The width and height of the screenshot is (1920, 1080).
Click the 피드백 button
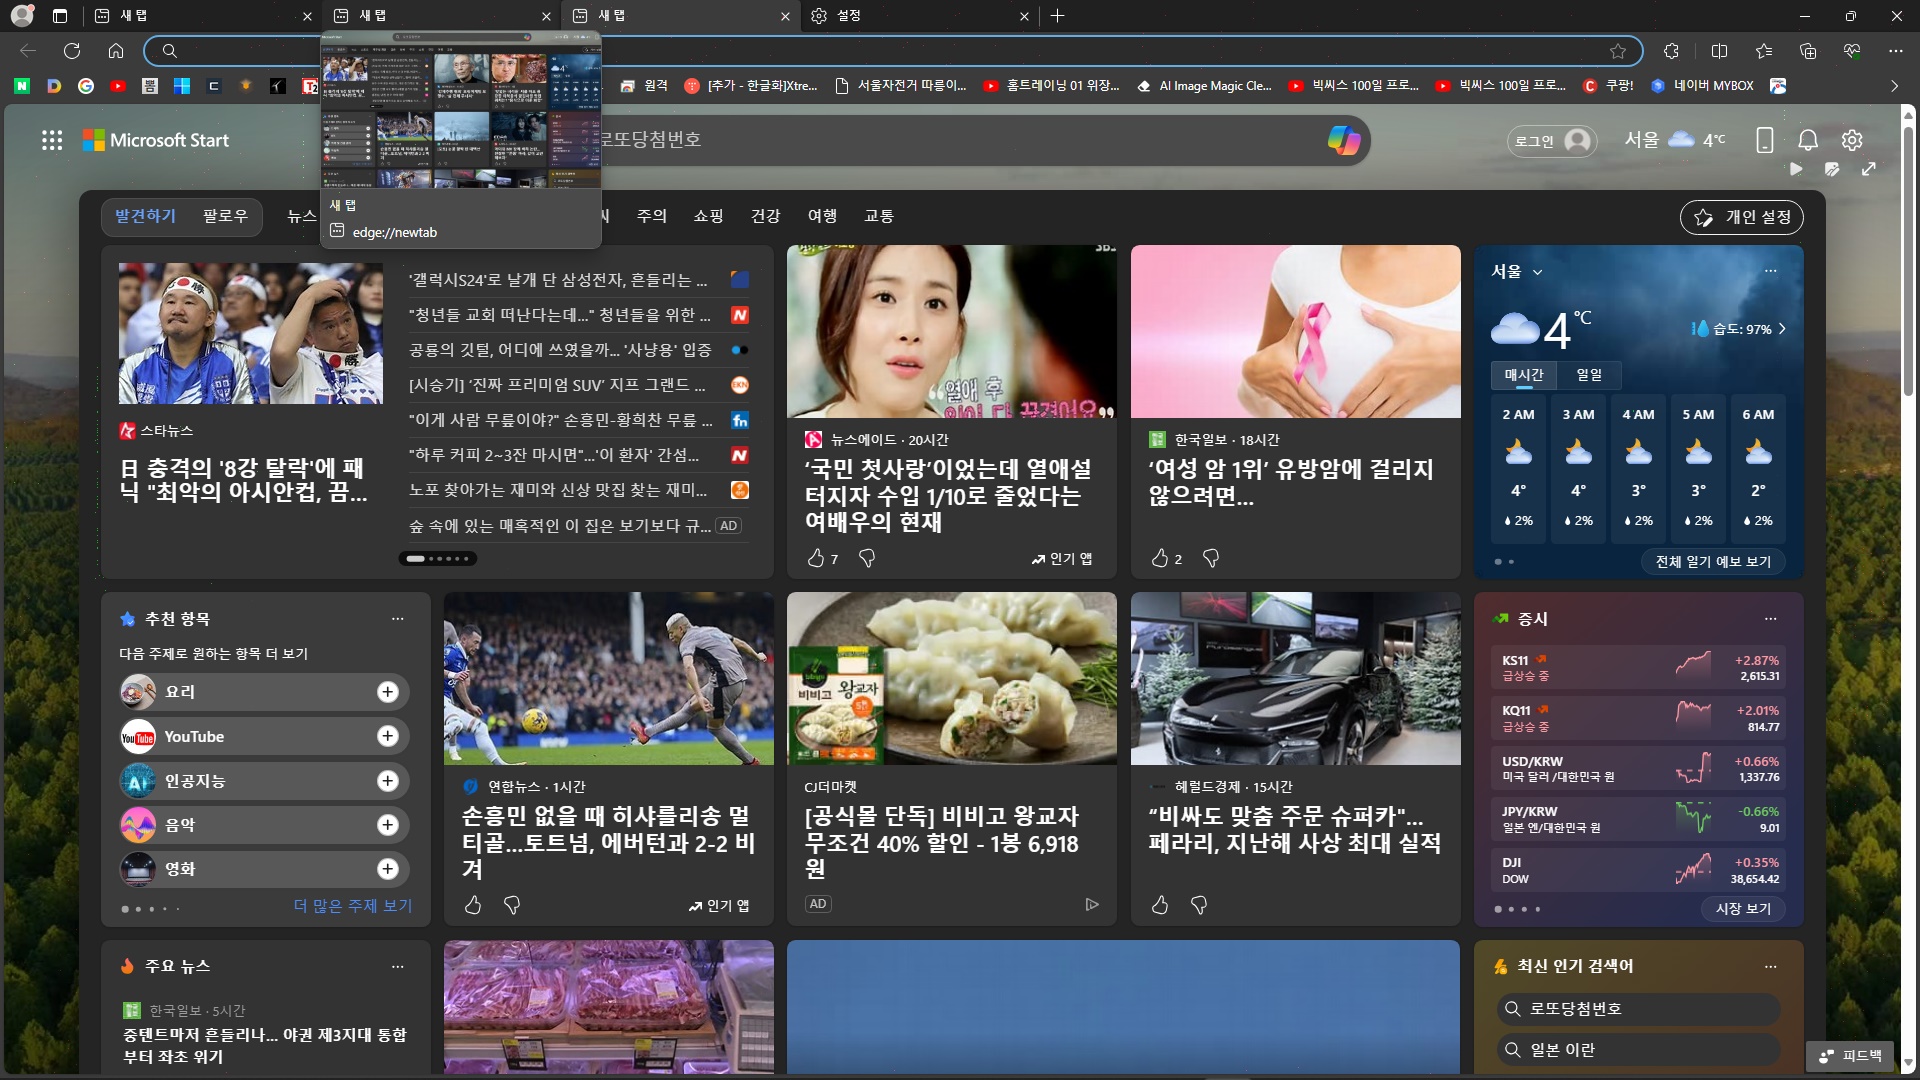tap(1851, 1056)
